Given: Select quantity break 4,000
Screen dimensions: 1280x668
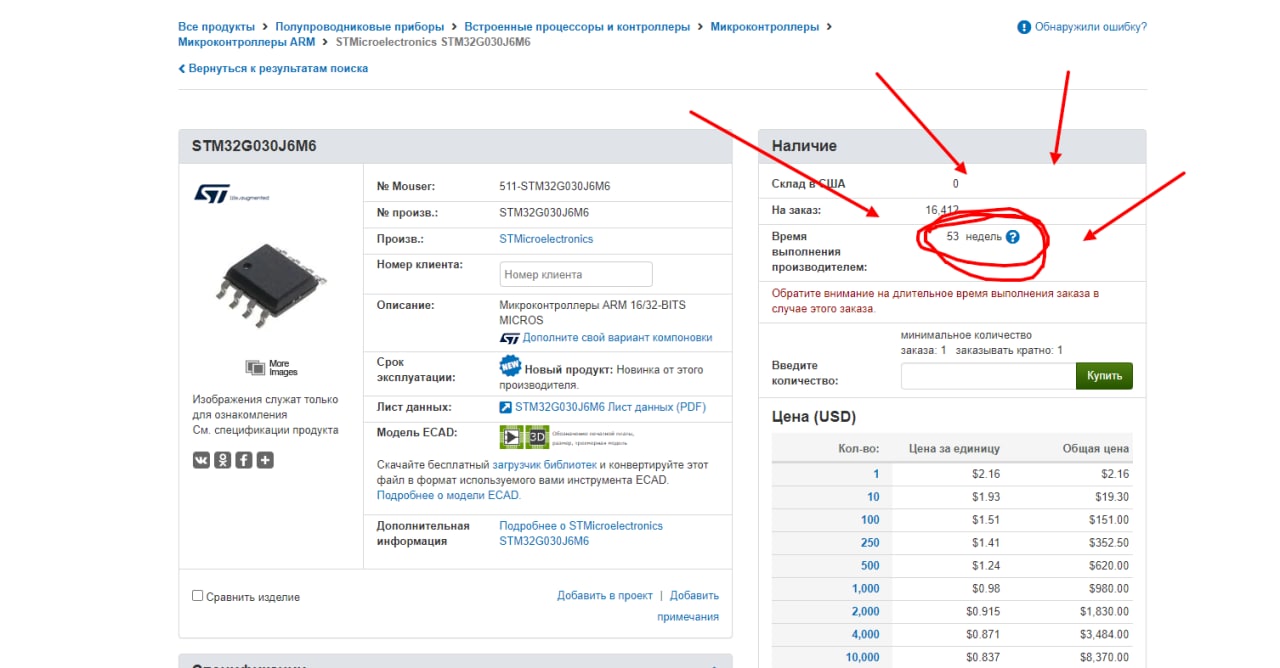Looking at the screenshot, I should (866, 635).
